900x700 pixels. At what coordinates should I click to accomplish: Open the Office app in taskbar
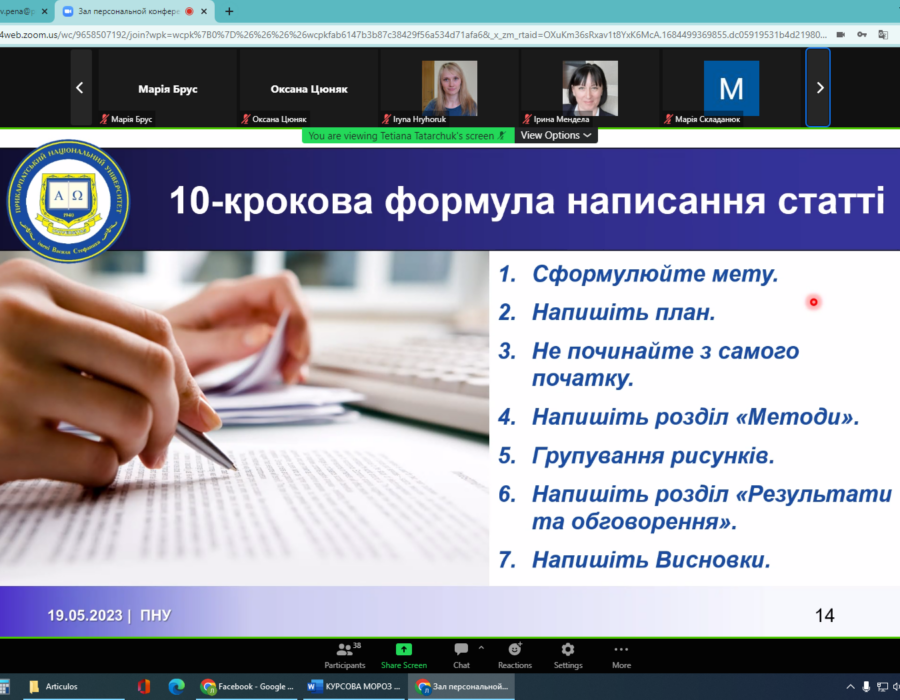pos(144,686)
